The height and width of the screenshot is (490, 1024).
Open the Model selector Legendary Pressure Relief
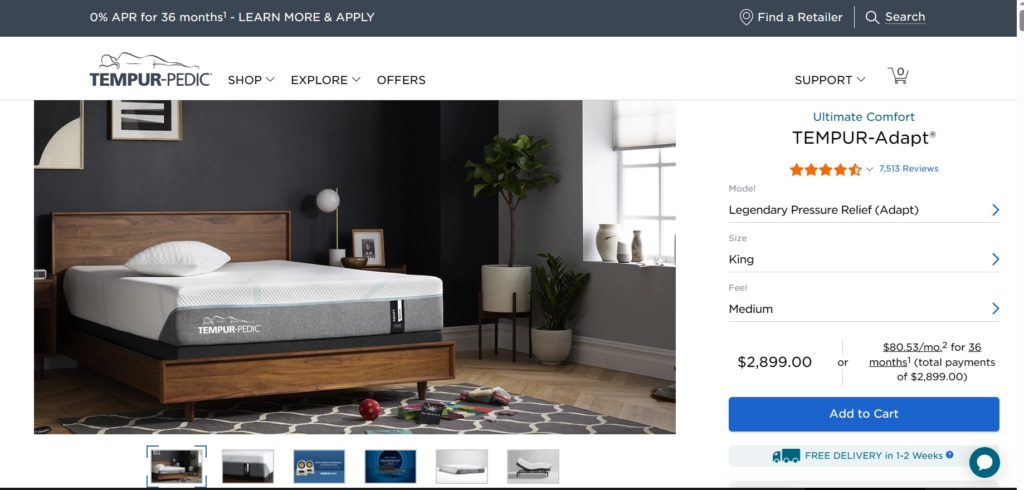(864, 210)
